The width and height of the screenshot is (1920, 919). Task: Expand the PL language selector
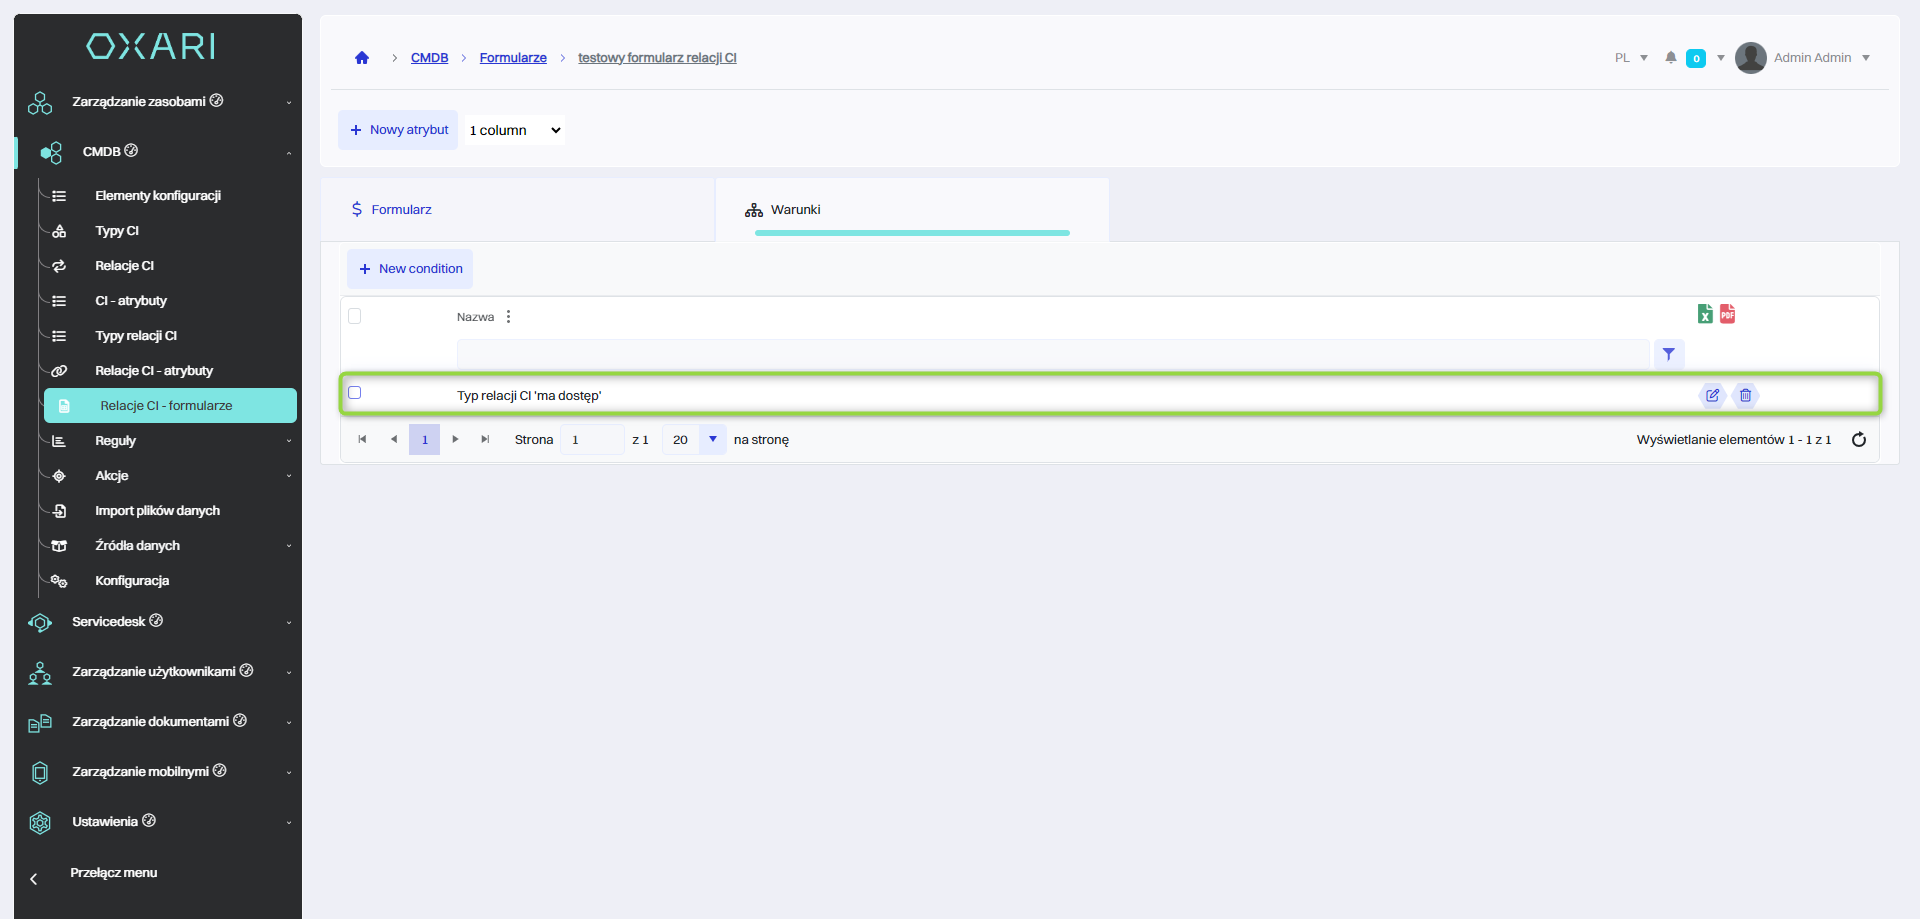pyautogui.click(x=1631, y=58)
